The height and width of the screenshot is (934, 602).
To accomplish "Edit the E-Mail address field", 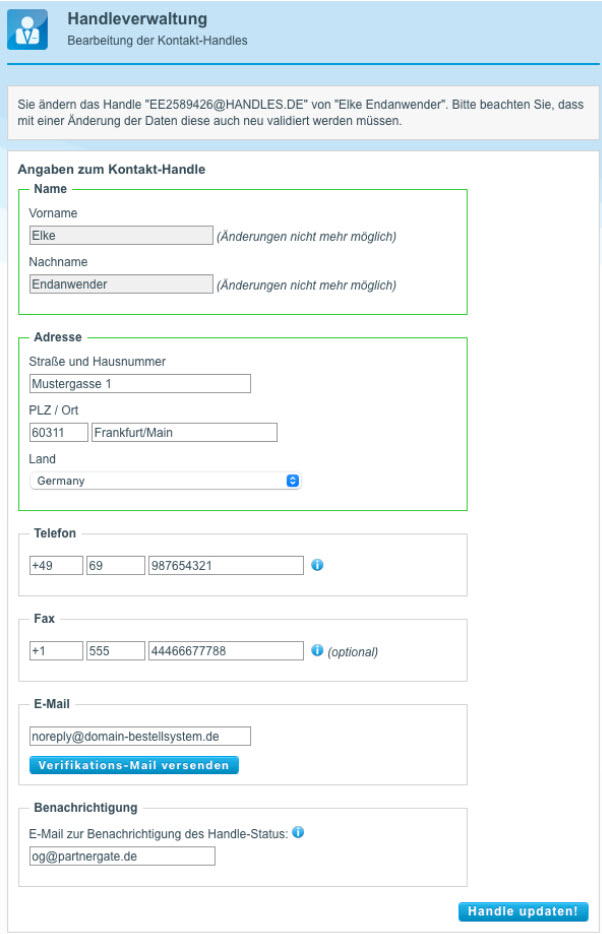I will 140,737.
